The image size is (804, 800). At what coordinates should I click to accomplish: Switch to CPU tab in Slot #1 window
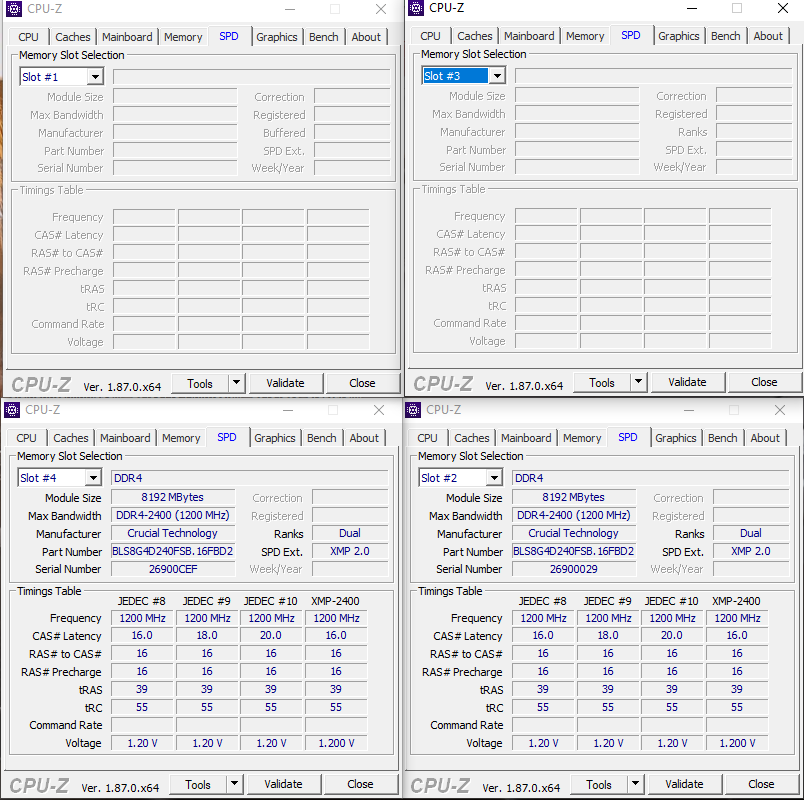click(29, 37)
